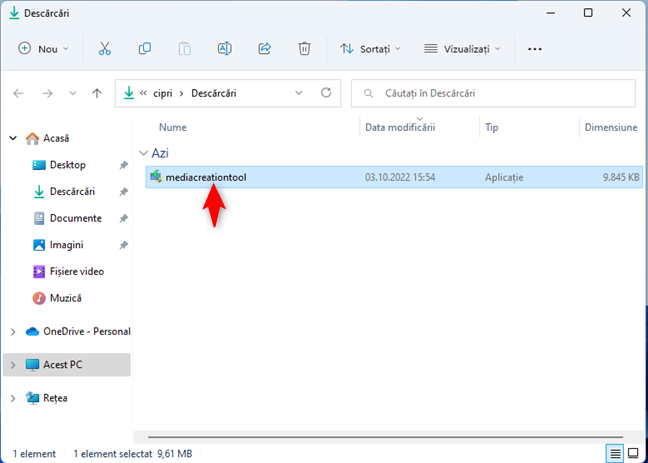
Task: Open the Nou (New) menu
Action: (x=43, y=49)
